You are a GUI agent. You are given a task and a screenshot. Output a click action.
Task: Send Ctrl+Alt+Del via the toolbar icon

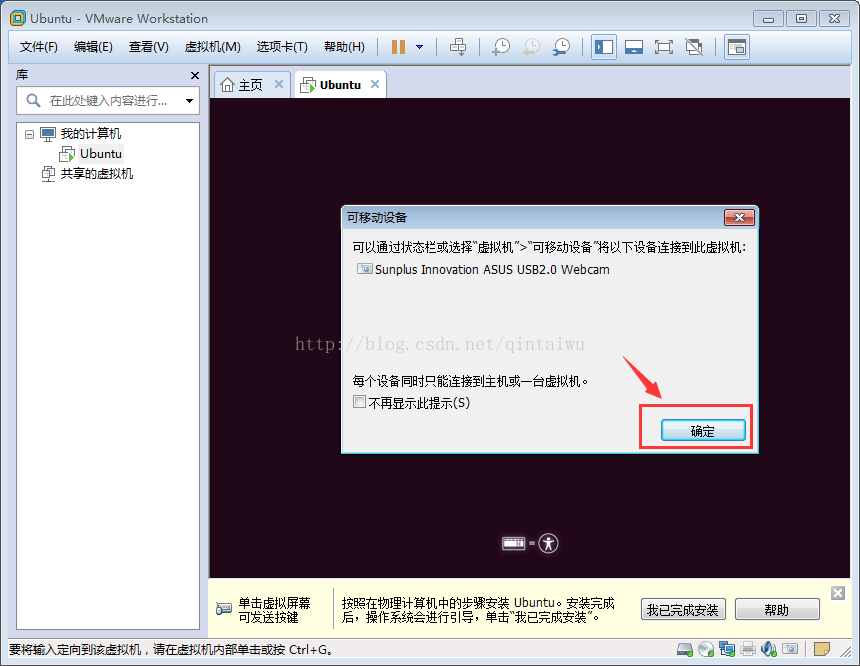(458, 47)
